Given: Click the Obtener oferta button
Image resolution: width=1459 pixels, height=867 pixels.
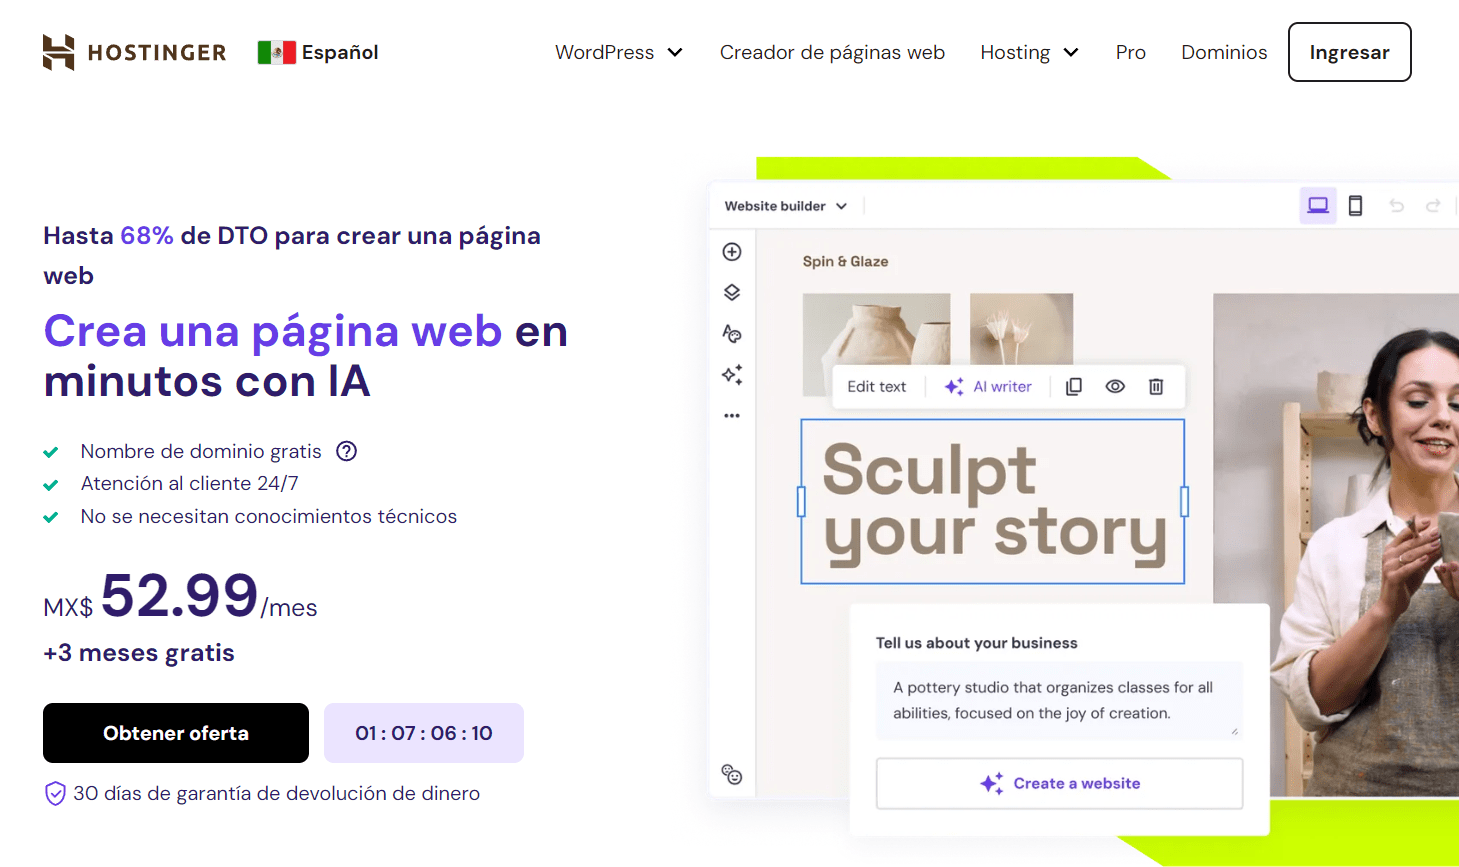Looking at the screenshot, I should pyautogui.click(x=176, y=733).
